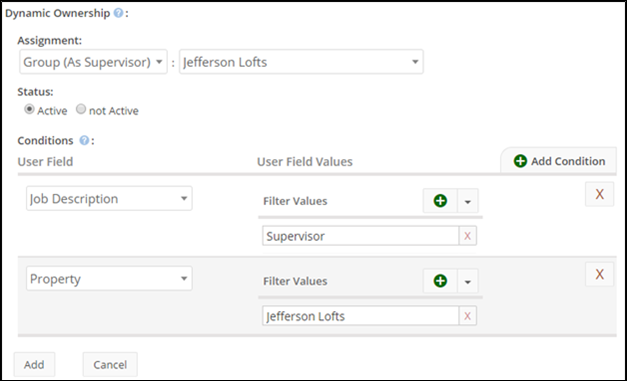Delete the Property condition row
The width and height of the screenshot is (627, 381).
click(599, 274)
